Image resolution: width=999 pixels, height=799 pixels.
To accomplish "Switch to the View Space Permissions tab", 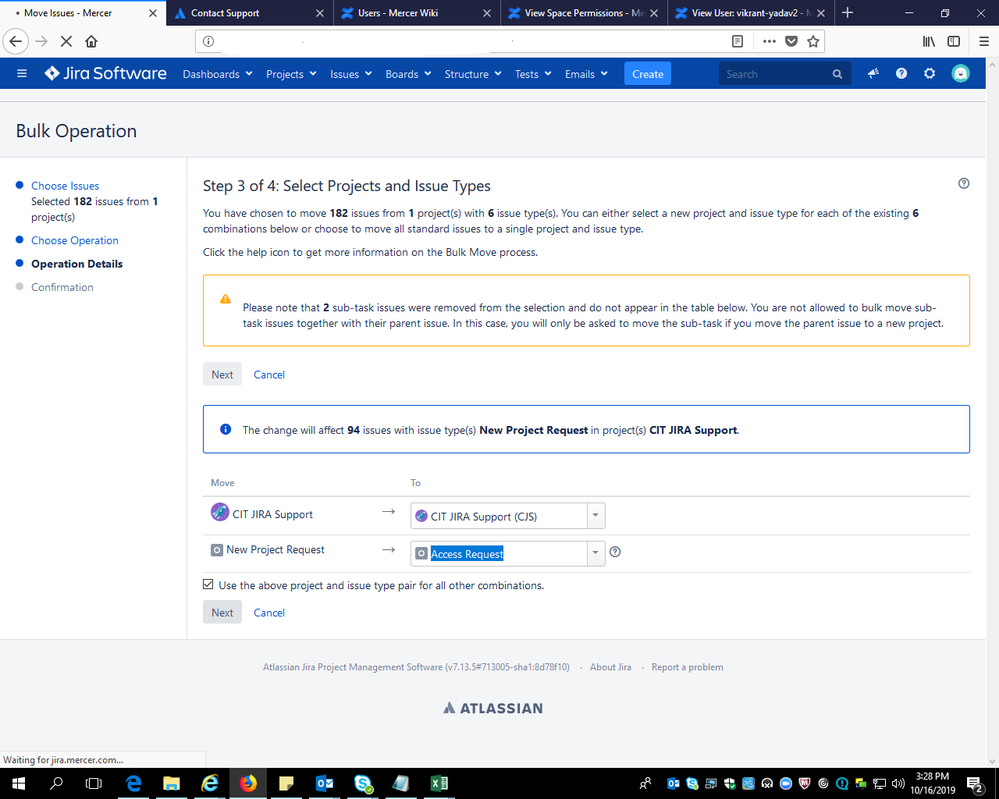I will [584, 13].
